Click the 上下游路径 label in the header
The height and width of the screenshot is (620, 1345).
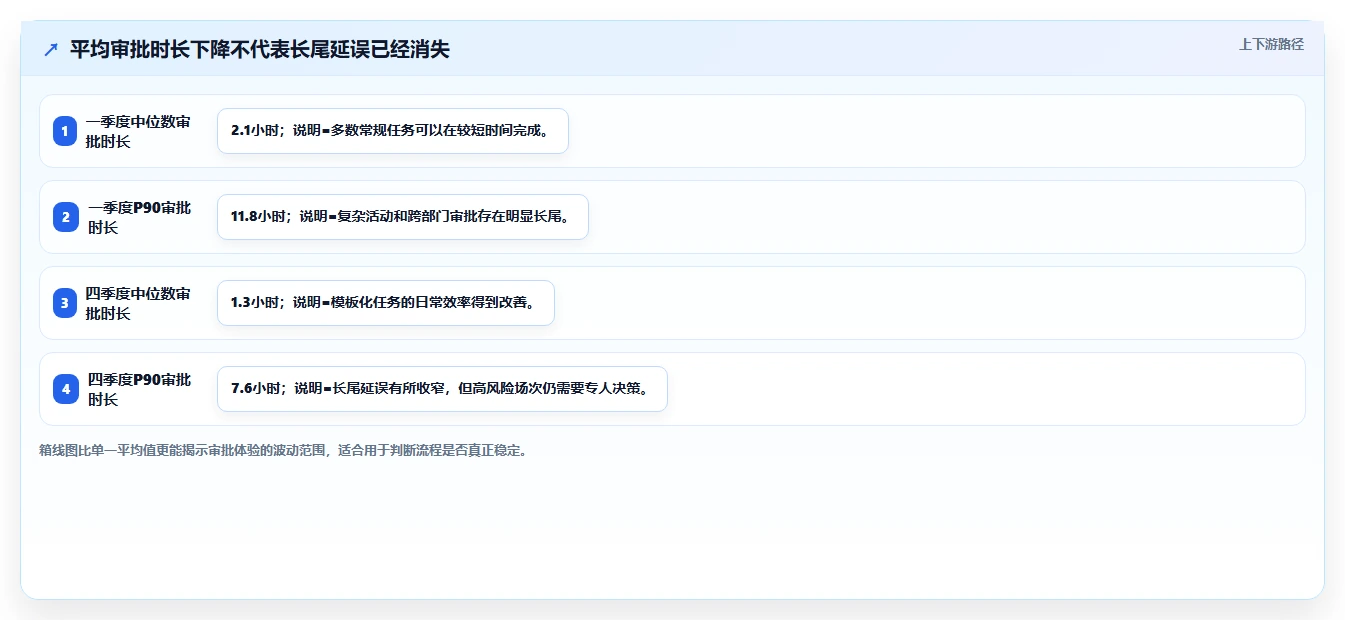[1271, 44]
